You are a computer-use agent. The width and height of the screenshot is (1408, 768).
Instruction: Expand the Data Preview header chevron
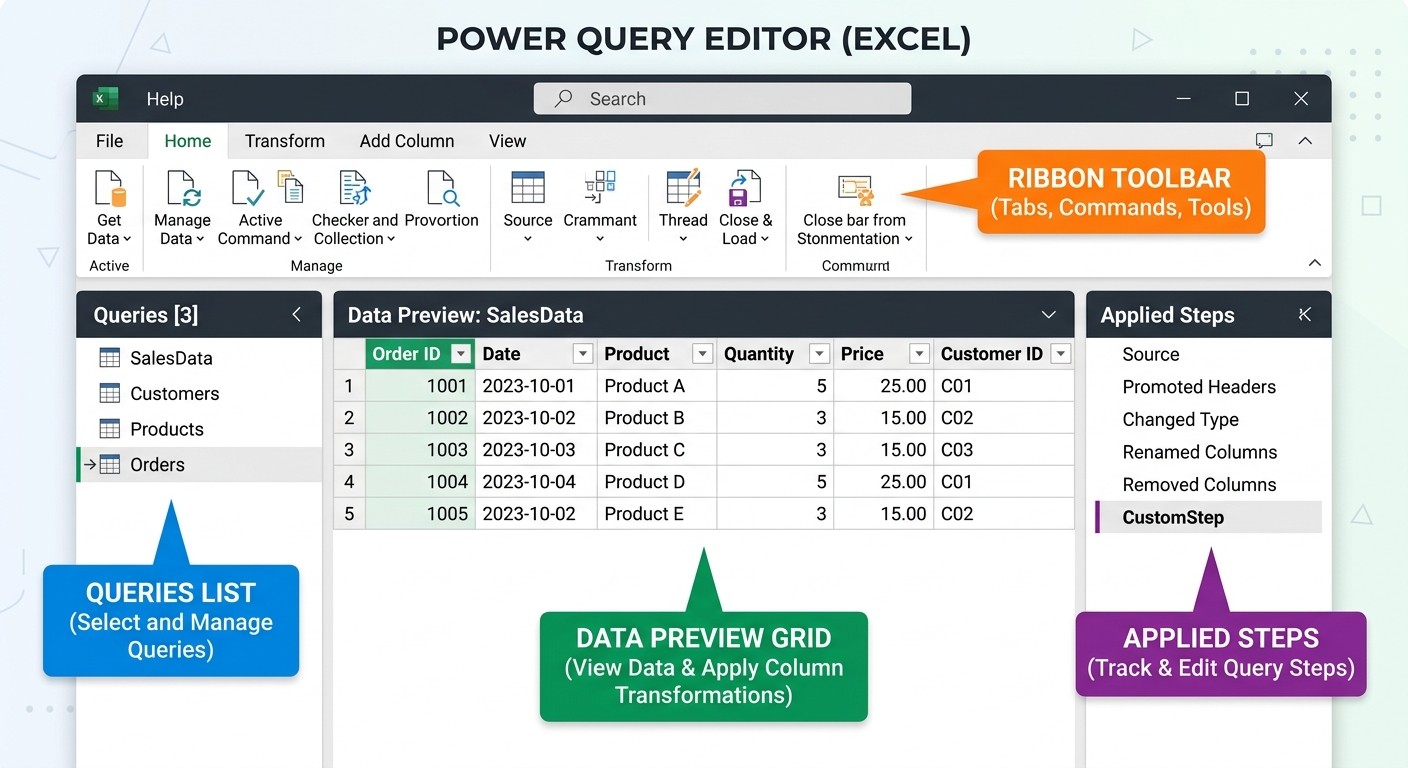click(1049, 315)
